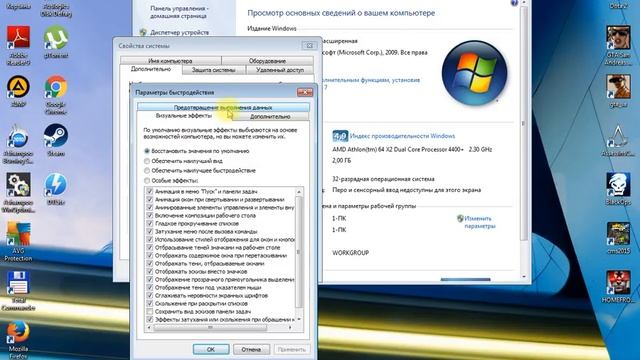
Task: Select the GTA San Andreas desktop icon
Action: (618, 45)
